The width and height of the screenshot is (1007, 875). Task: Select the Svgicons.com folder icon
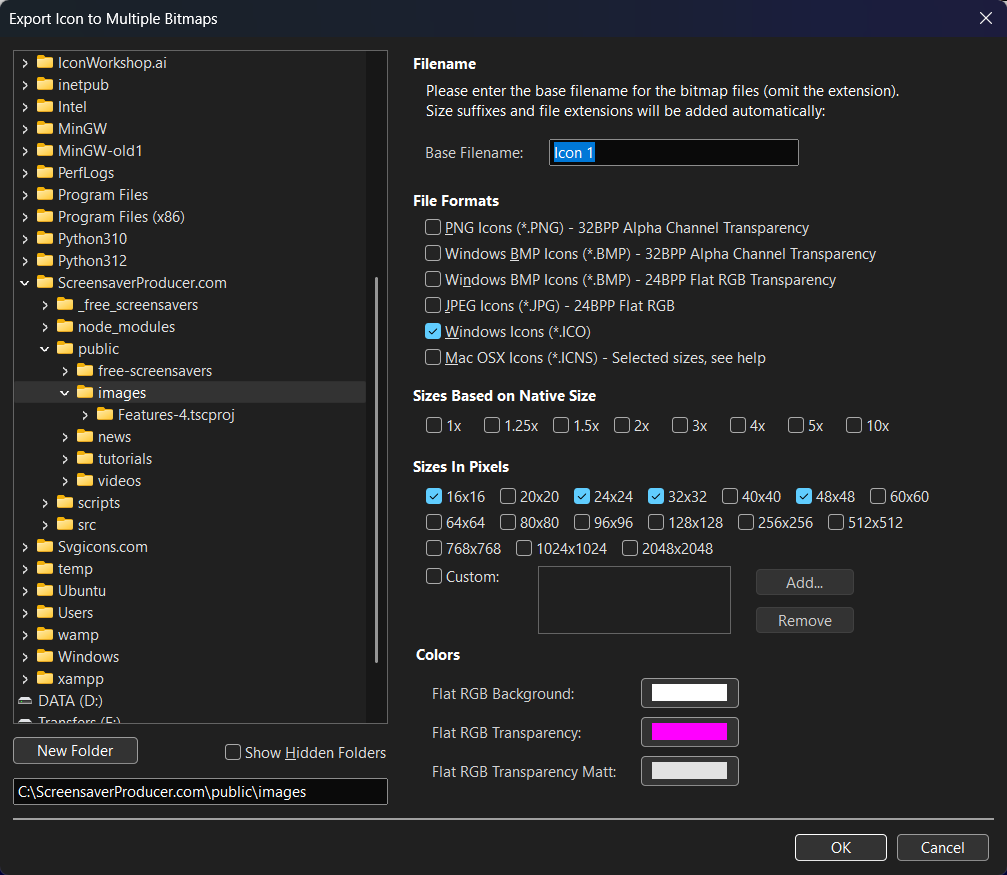(x=45, y=546)
